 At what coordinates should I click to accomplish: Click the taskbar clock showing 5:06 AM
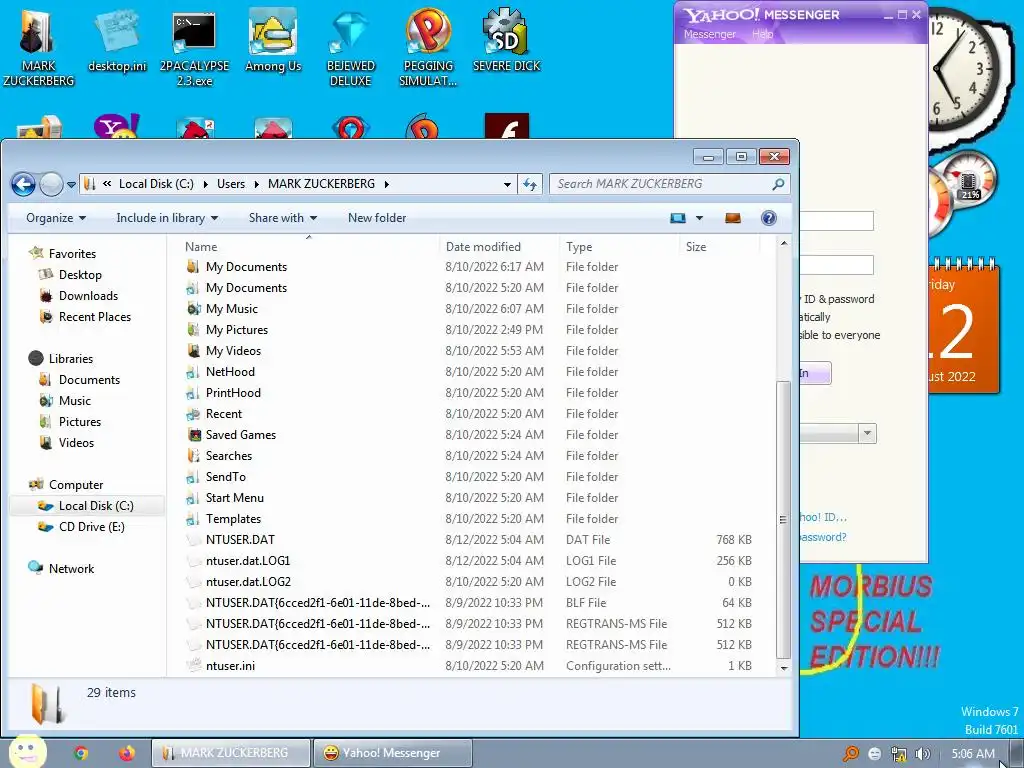point(973,754)
